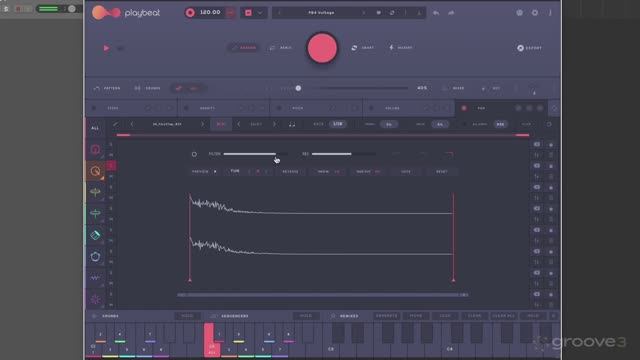Open the stop-mode dropdown arrow
The image size is (640, 360).
coord(260,13)
